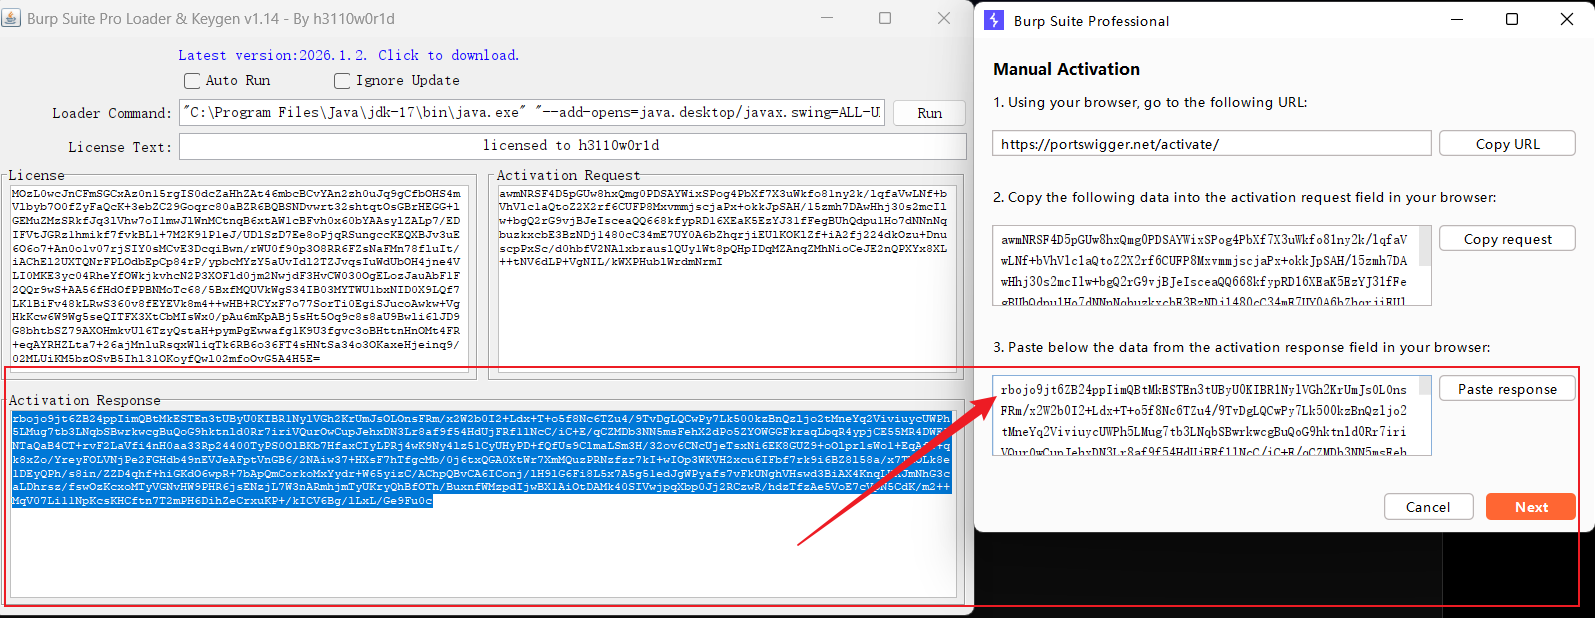Image resolution: width=1595 pixels, height=618 pixels.
Task: Click into the Loader Command field
Action: (x=532, y=113)
